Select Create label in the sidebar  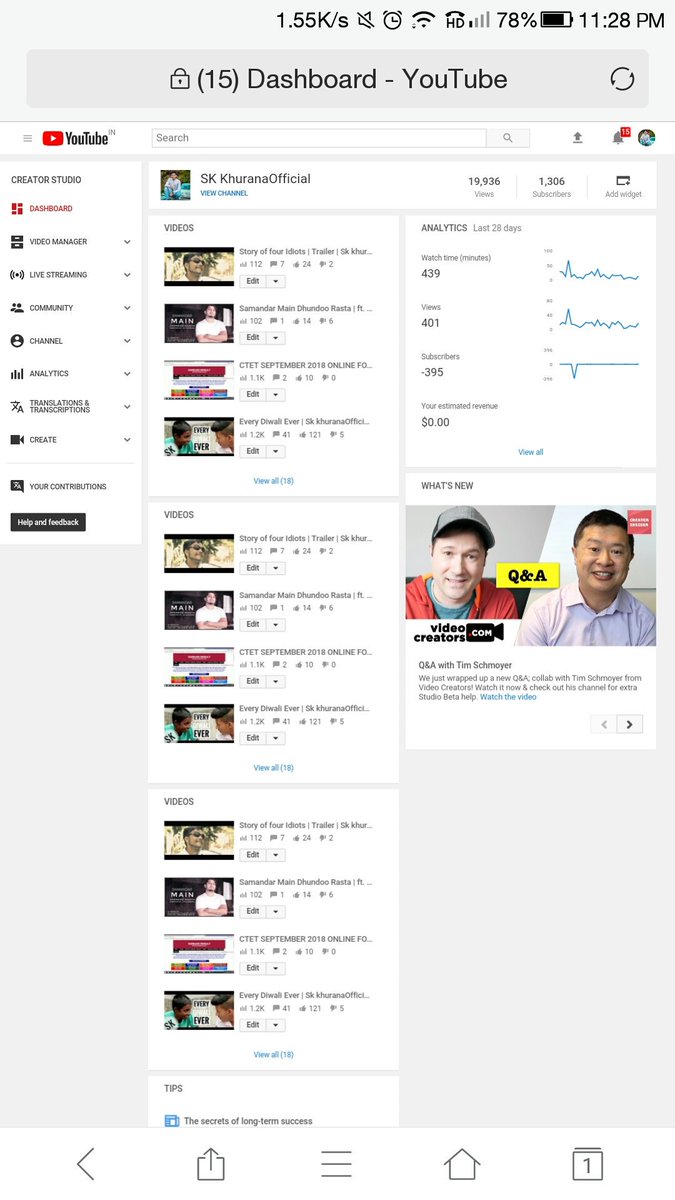pyautogui.click(x=43, y=440)
